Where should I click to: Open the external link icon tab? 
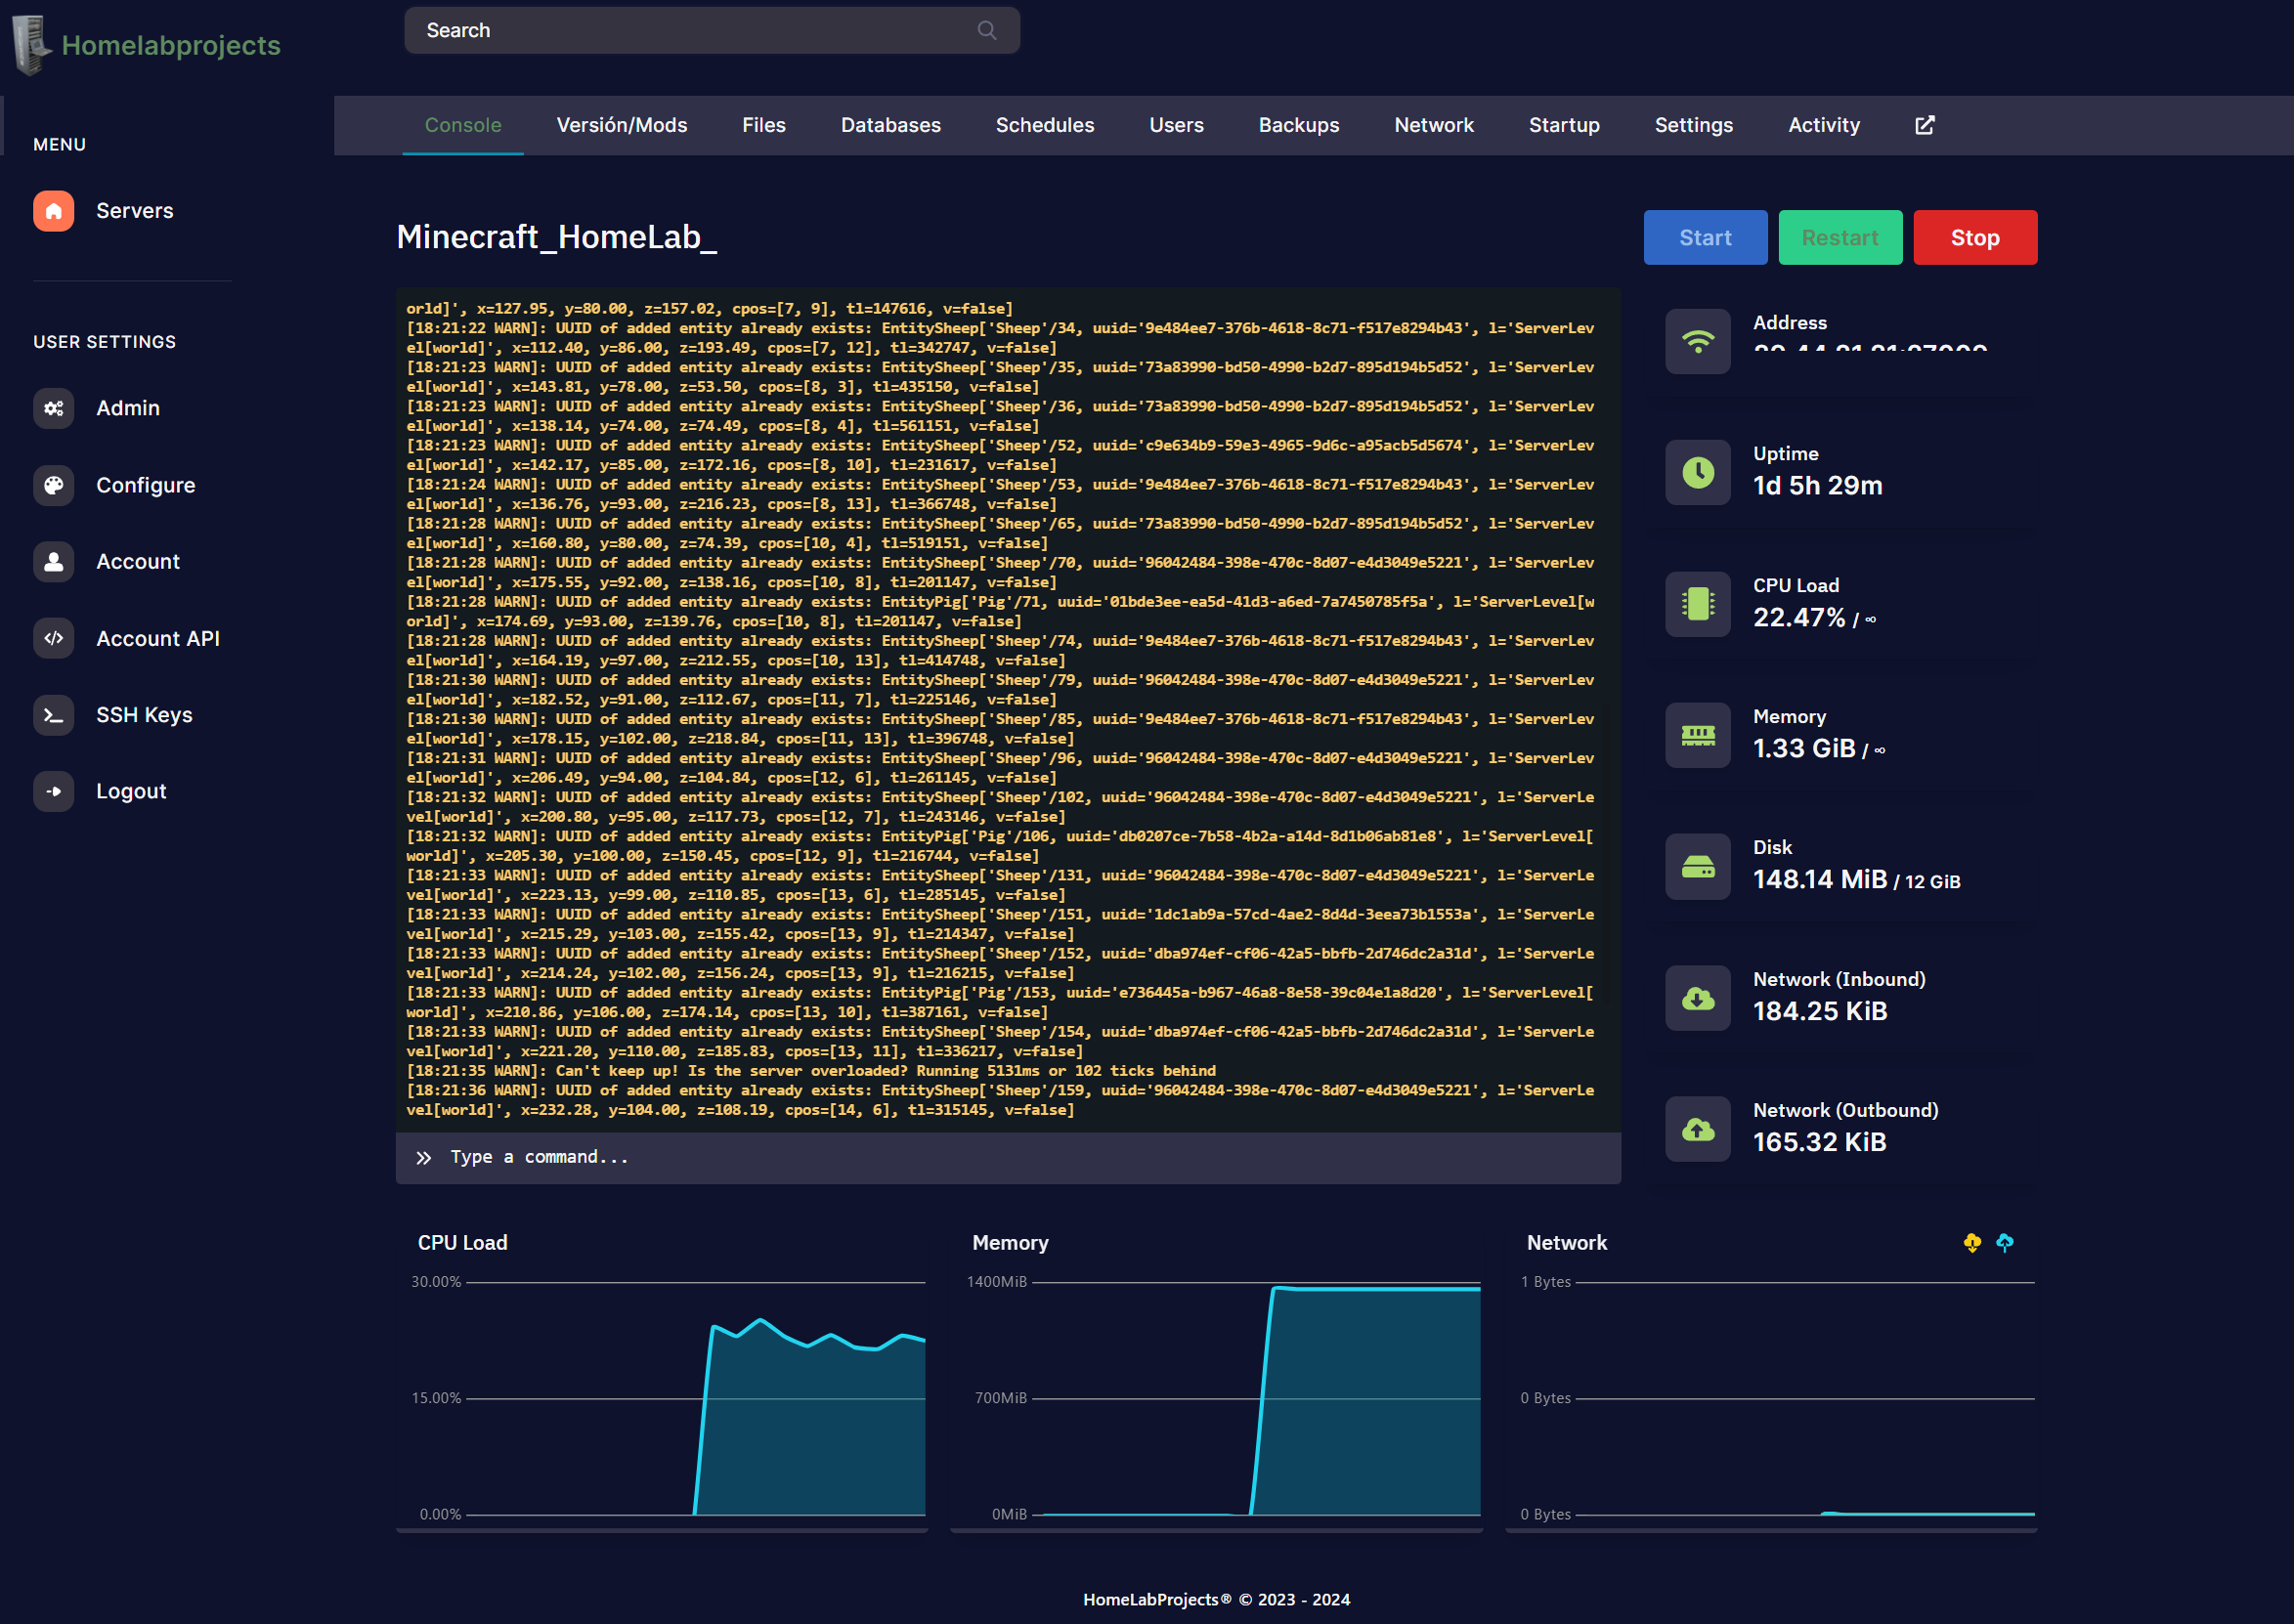[x=1924, y=125]
